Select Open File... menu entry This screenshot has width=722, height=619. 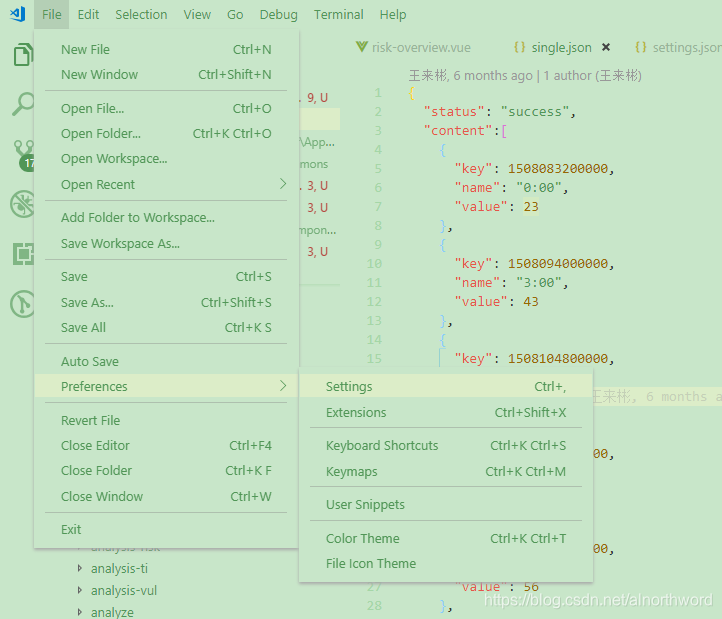click(x=166, y=108)
